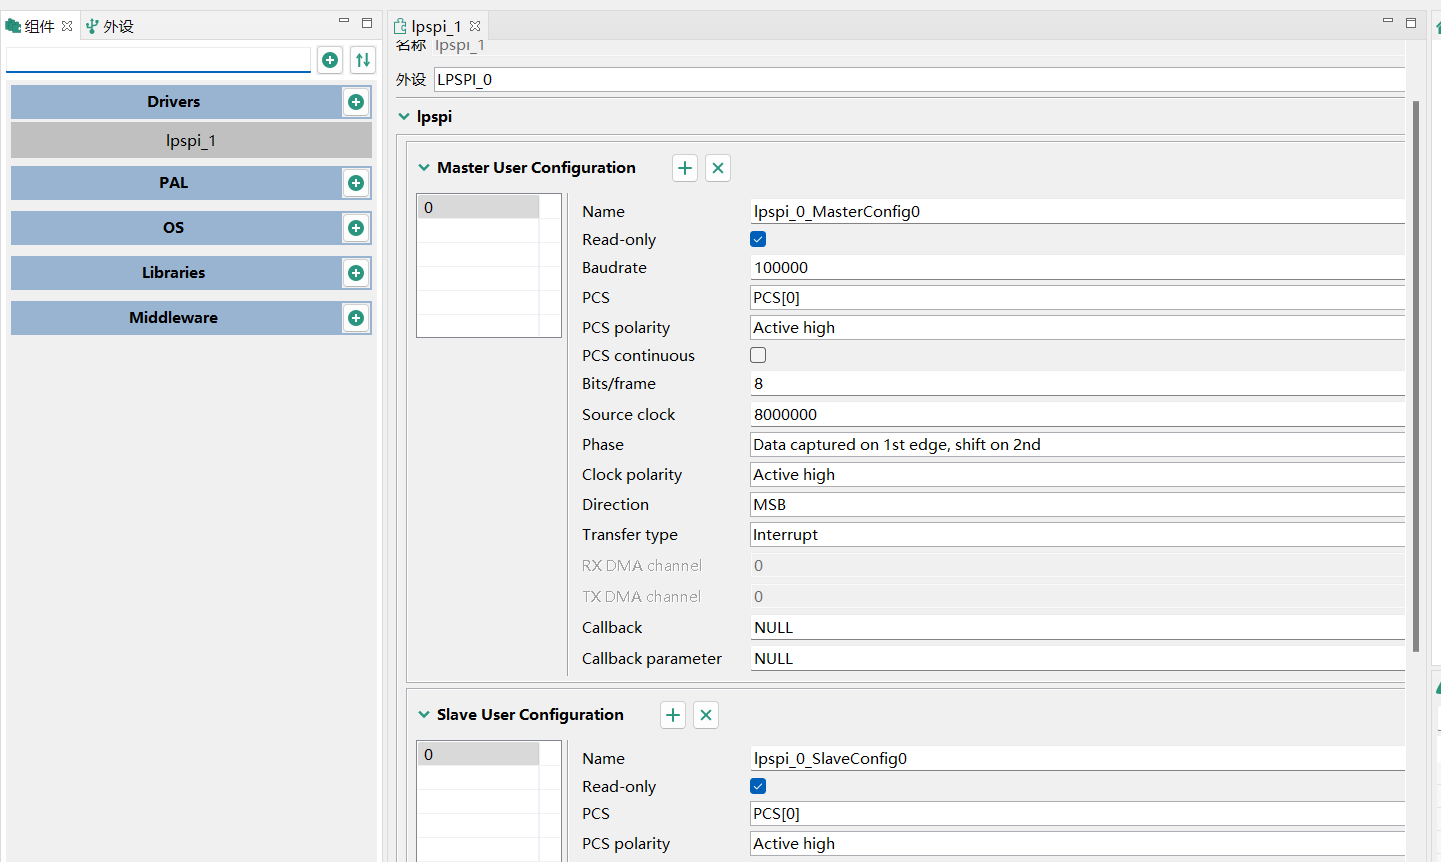Viewport: 1441px width, 862px height.
Task: Enable the PCS continuous checkbox
Action: 758,355
